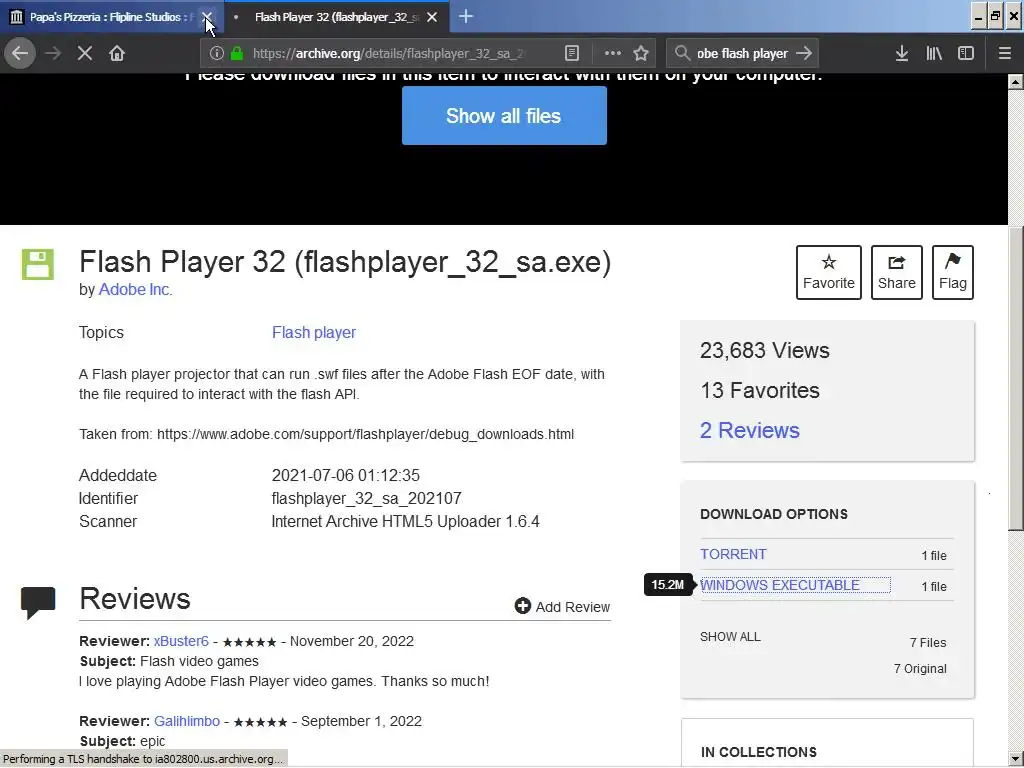Viewport: 1024px width, 768px height.
Task: Click the green padlock security icon
Action: 236,54
